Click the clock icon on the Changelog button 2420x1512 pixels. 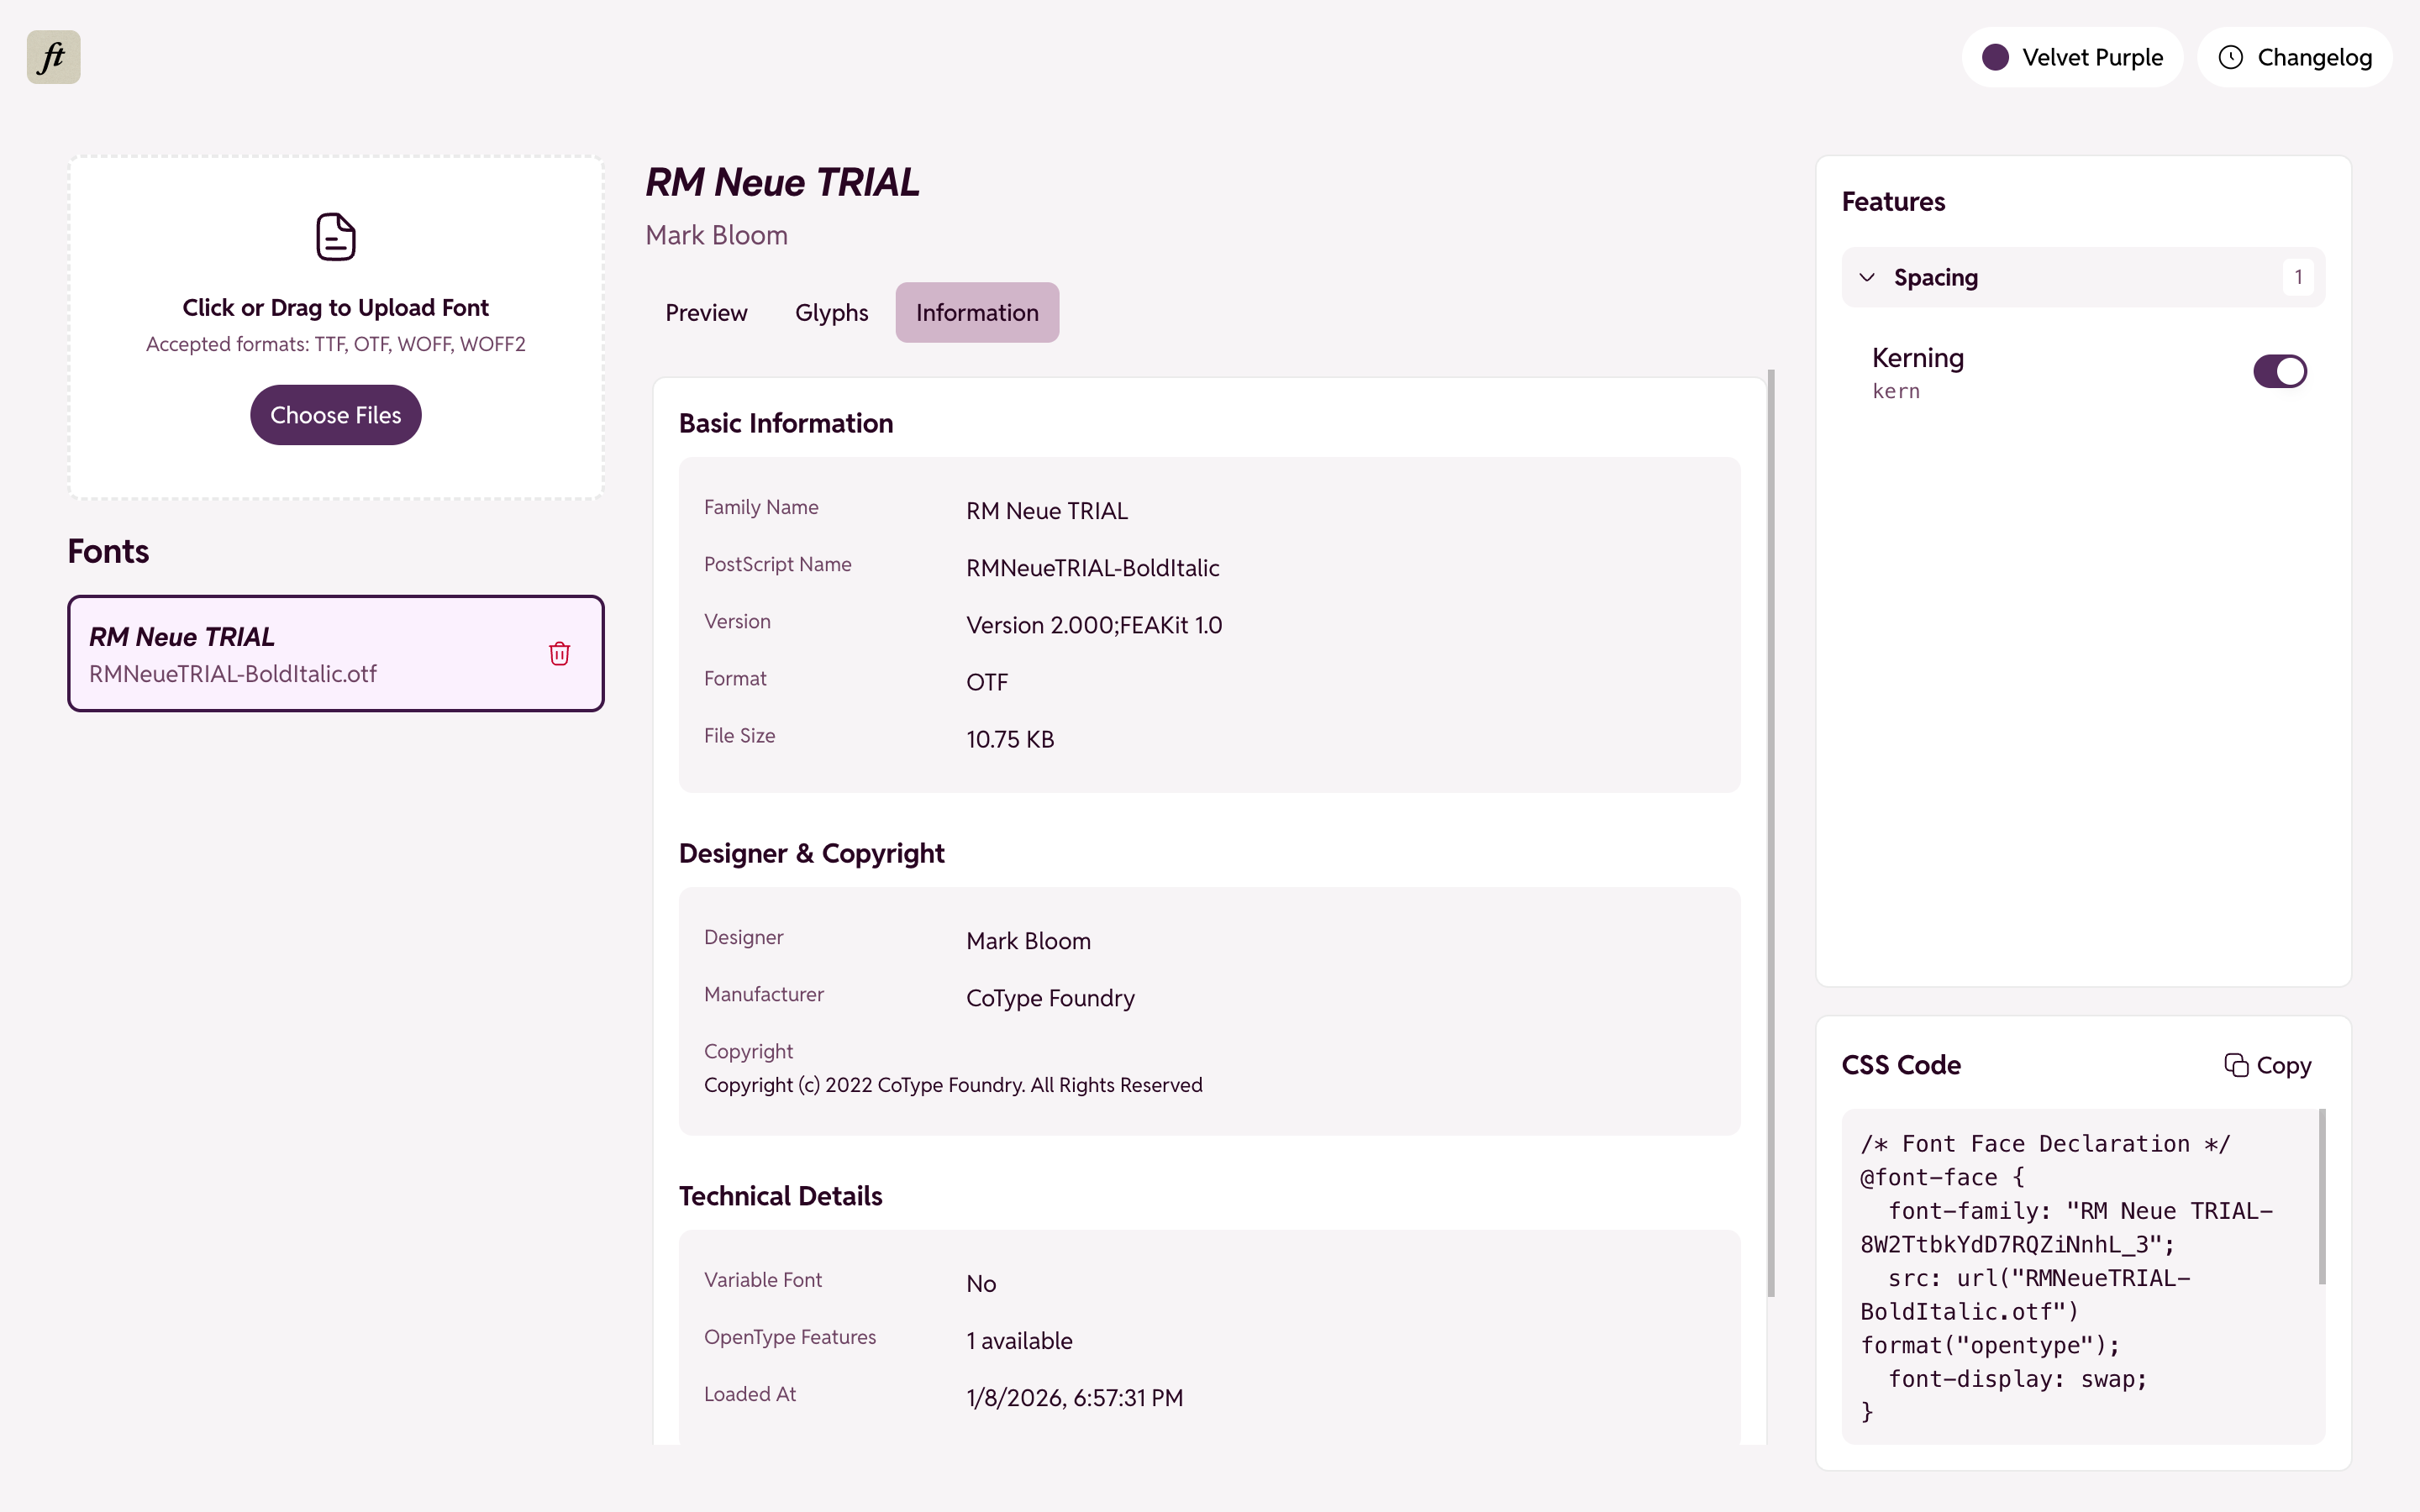(2231, 57)
